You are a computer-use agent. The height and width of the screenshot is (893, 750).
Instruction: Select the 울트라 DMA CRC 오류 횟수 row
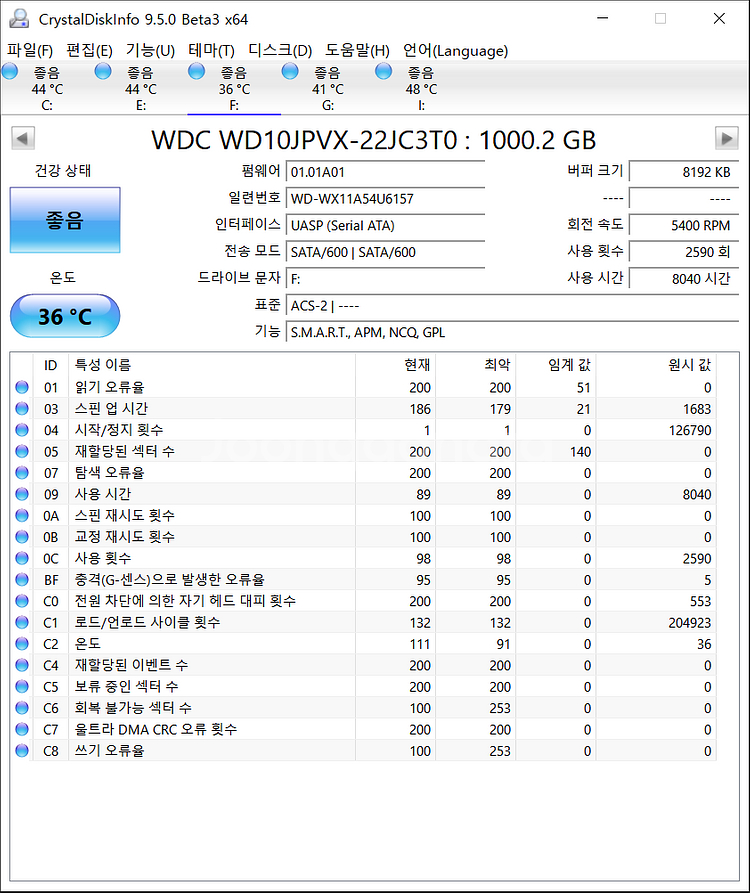pos(363,729)
